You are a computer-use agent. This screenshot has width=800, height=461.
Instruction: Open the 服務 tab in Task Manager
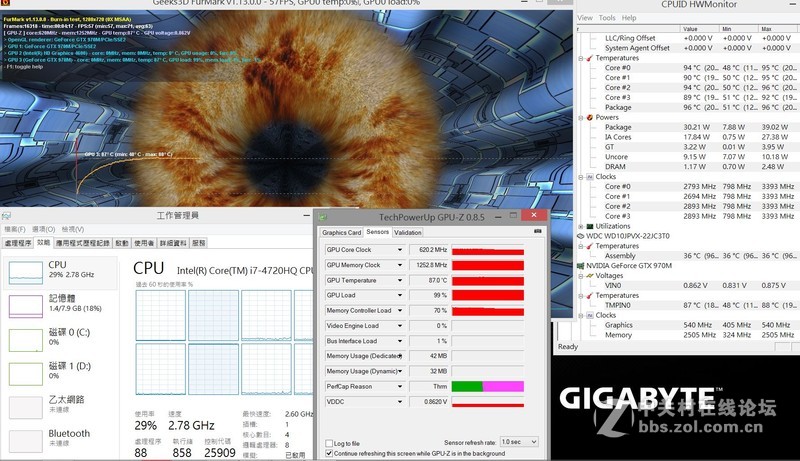click(198, 243)
